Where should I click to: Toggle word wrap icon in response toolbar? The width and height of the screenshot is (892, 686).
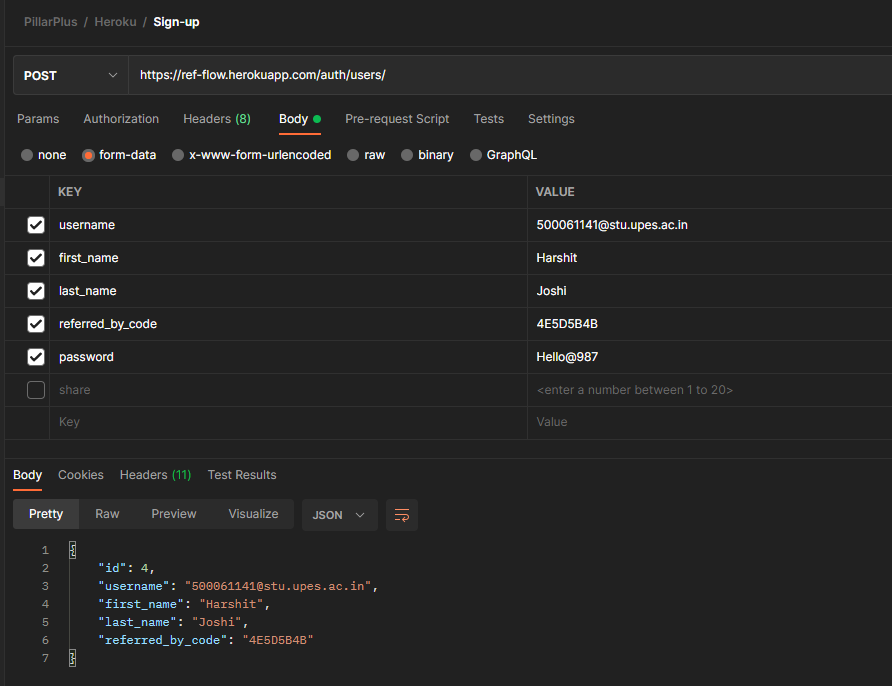tap(402, 515)
